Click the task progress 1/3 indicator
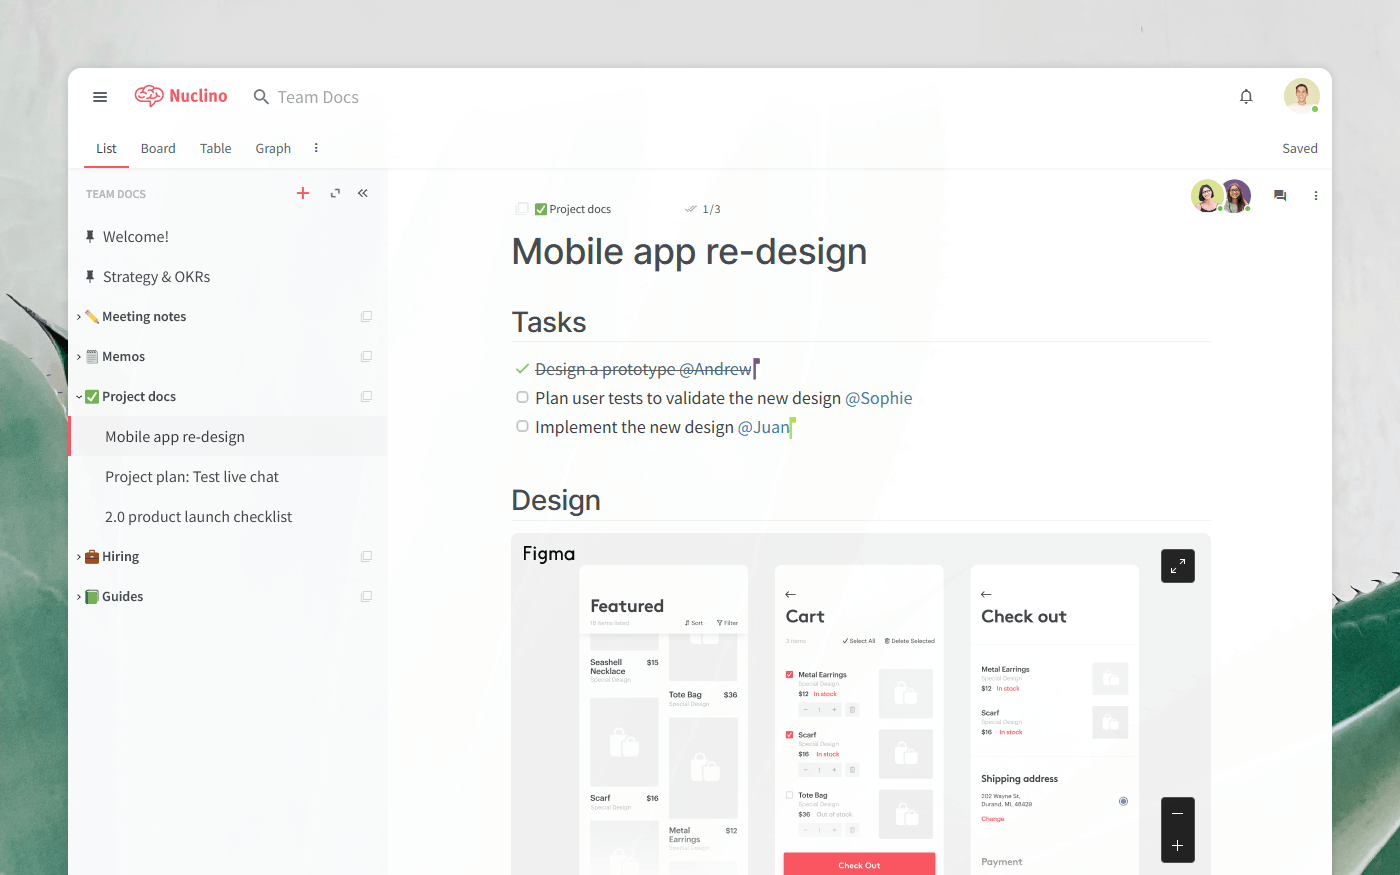Image resolution: width=1400 pixels, height=875 pixels. coord(703,209)
